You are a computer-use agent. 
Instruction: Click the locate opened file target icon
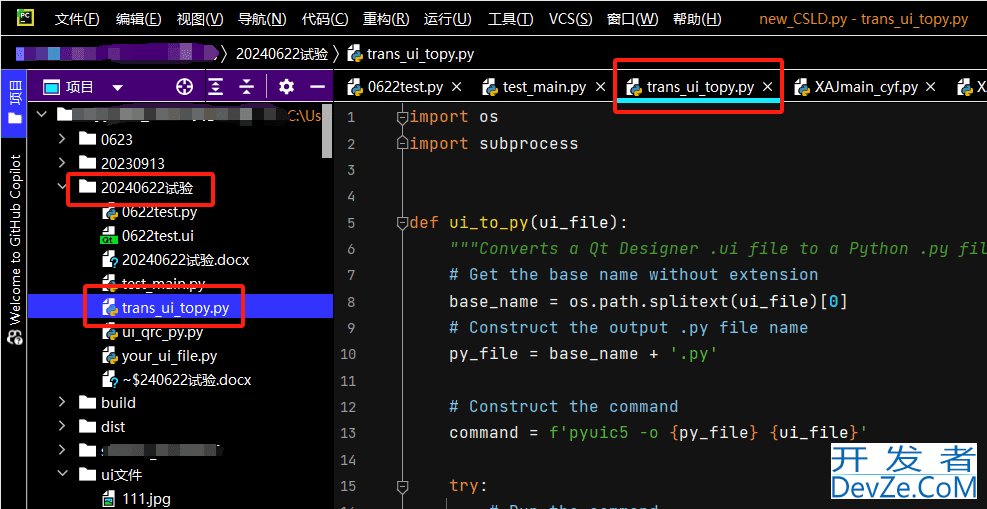coord(184,87)
